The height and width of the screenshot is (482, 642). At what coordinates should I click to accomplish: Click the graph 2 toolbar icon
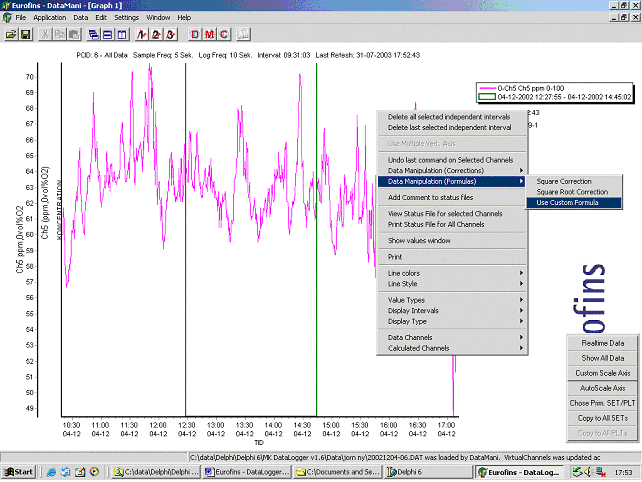click(x=156, y=34)
